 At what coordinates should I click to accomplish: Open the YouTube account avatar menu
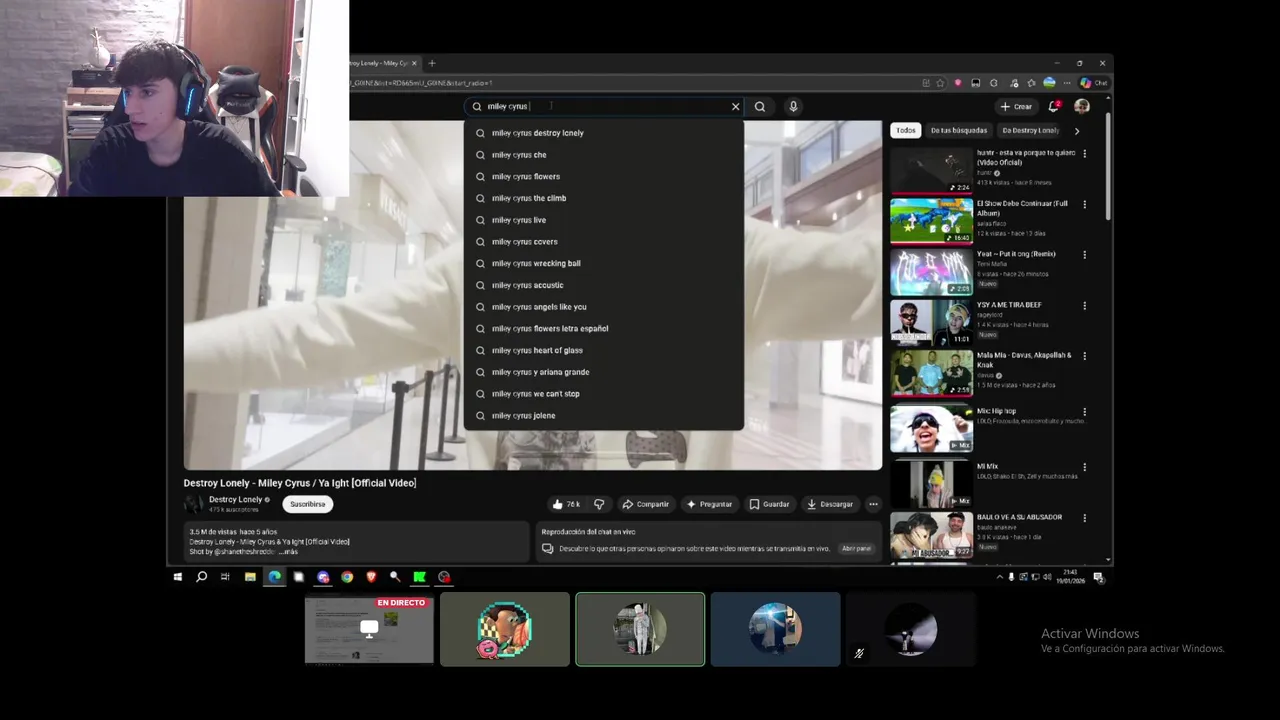click(1082, 106)
